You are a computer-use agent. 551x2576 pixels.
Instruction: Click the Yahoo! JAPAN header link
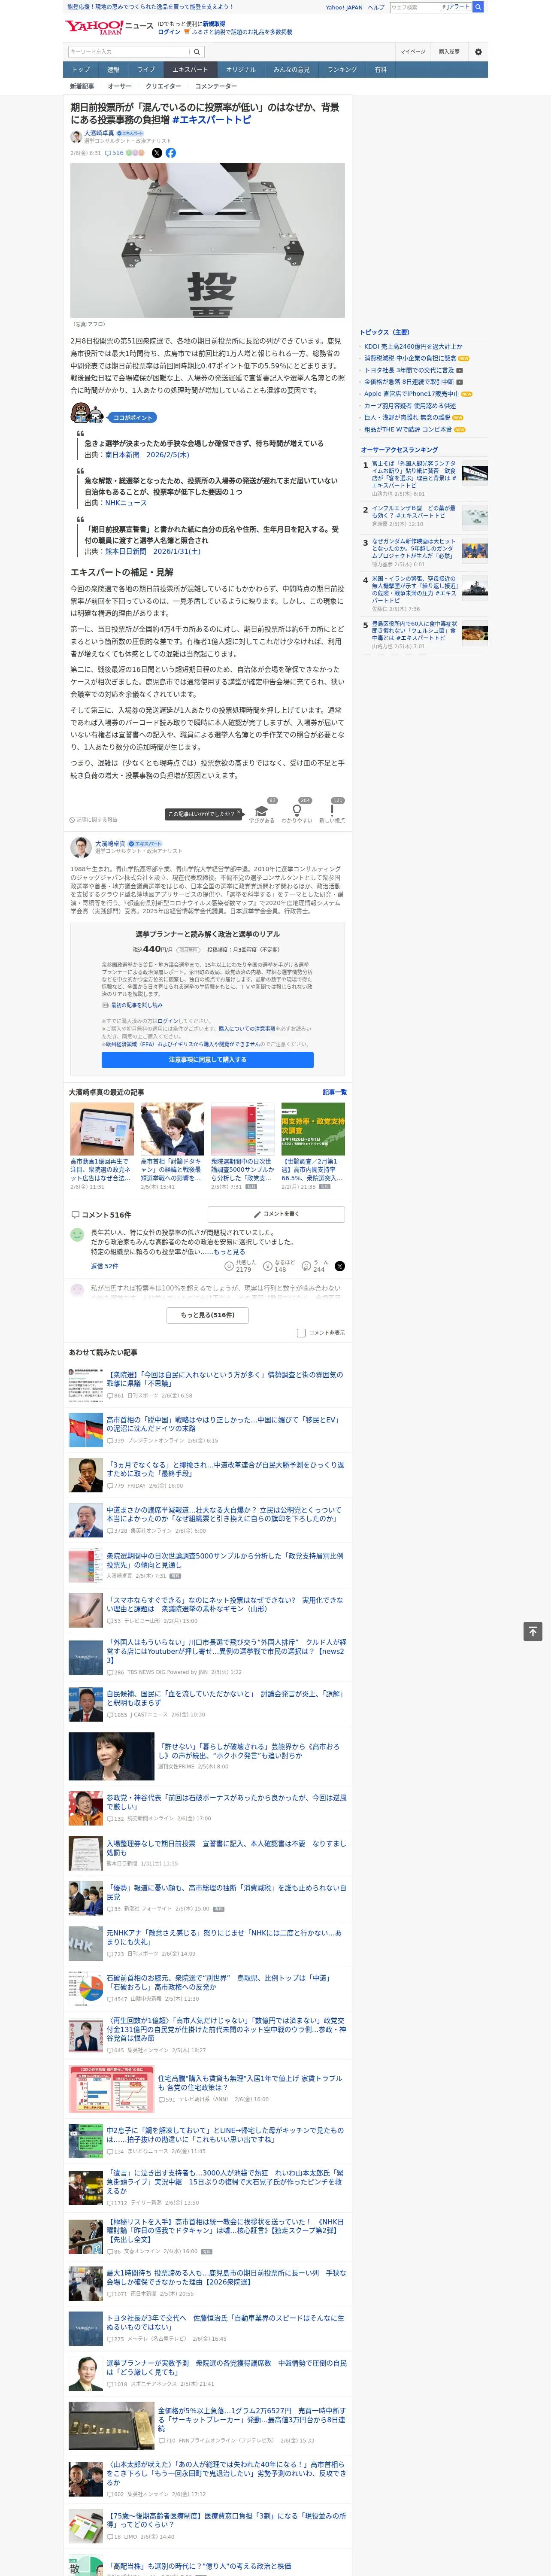pyautogui.click(x=344, y=7)
